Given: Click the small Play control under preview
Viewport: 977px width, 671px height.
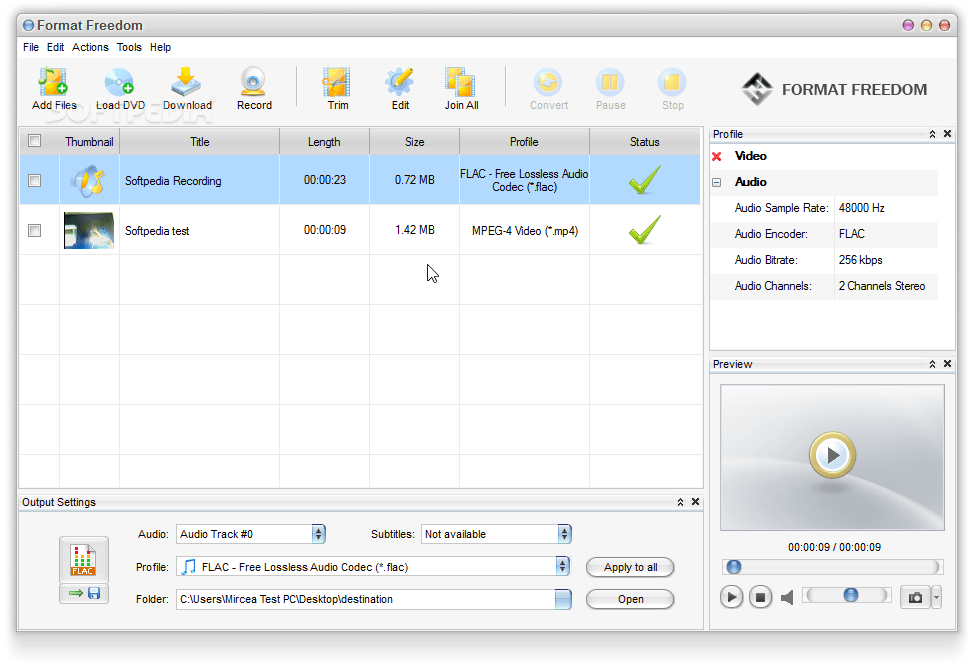Looking at the screenshot, I should [x=732, y=597].
